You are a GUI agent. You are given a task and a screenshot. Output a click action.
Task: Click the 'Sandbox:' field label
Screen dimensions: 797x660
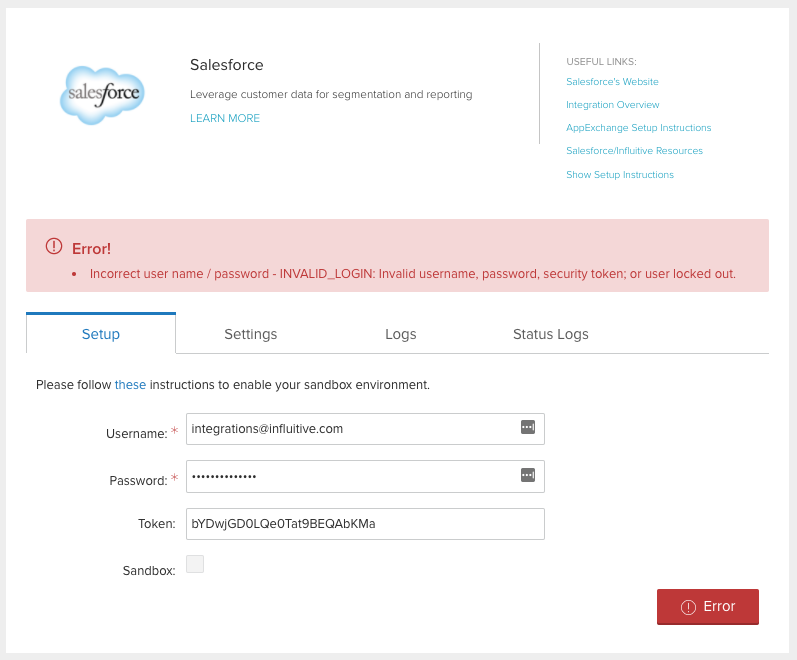tap(149, 571)
